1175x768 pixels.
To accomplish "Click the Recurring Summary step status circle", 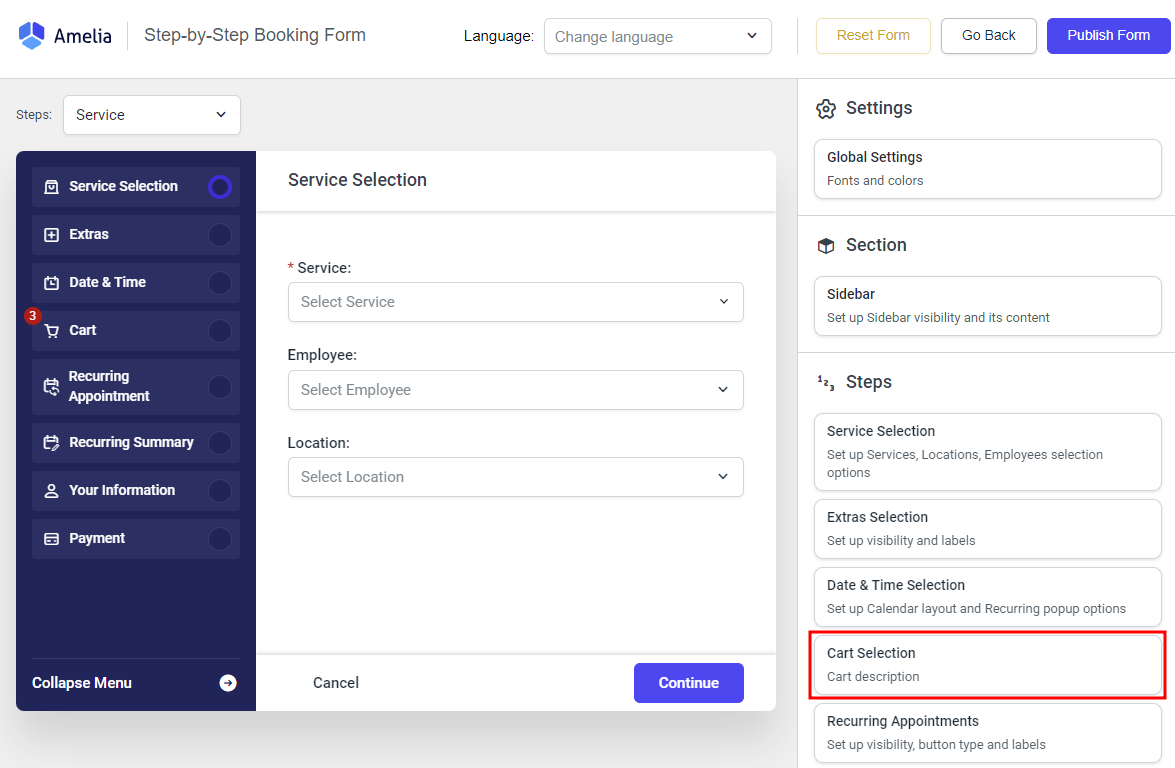I will (x=220, y=443).
